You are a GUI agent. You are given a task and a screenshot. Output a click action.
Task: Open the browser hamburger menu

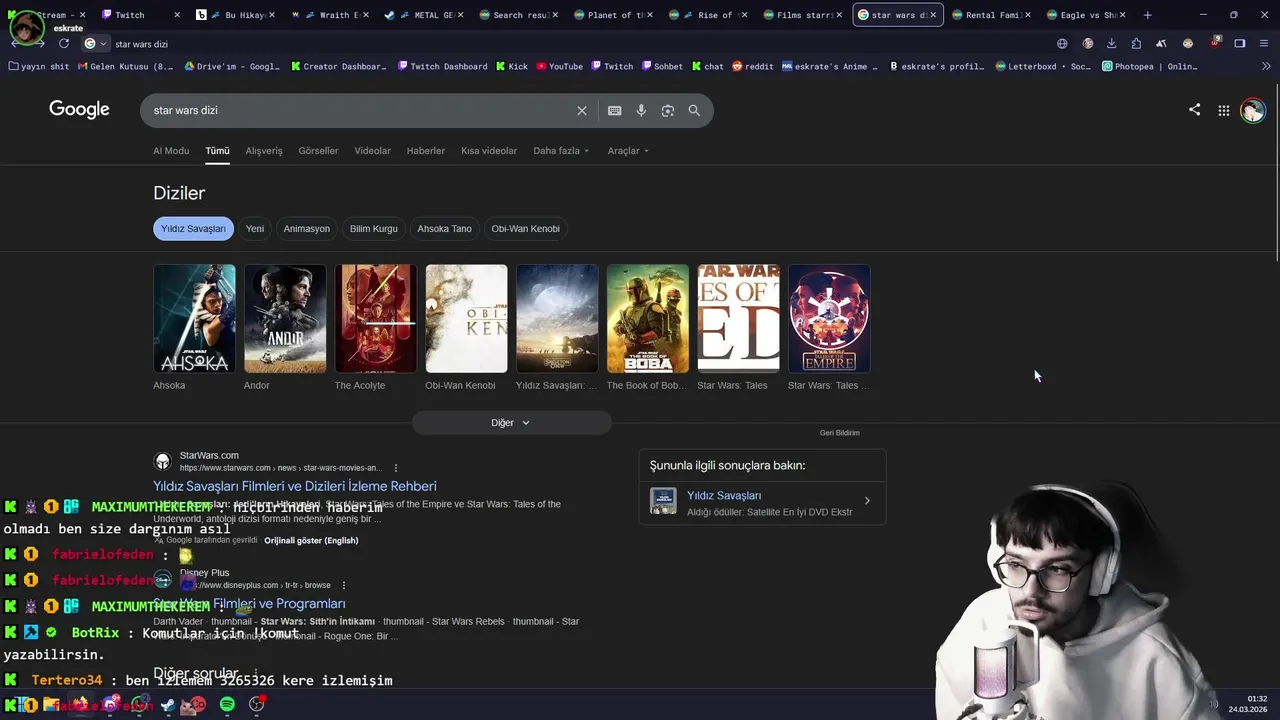coord(1265,44)
